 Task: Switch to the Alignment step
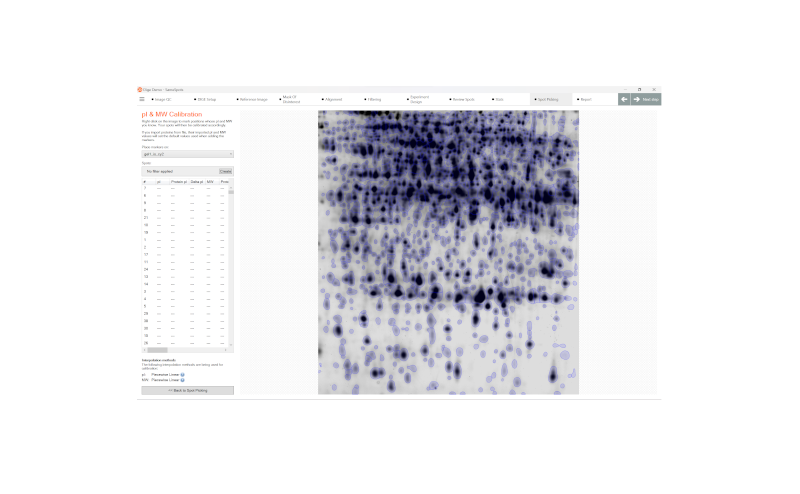pyautogui.click(x=332, y=100)
